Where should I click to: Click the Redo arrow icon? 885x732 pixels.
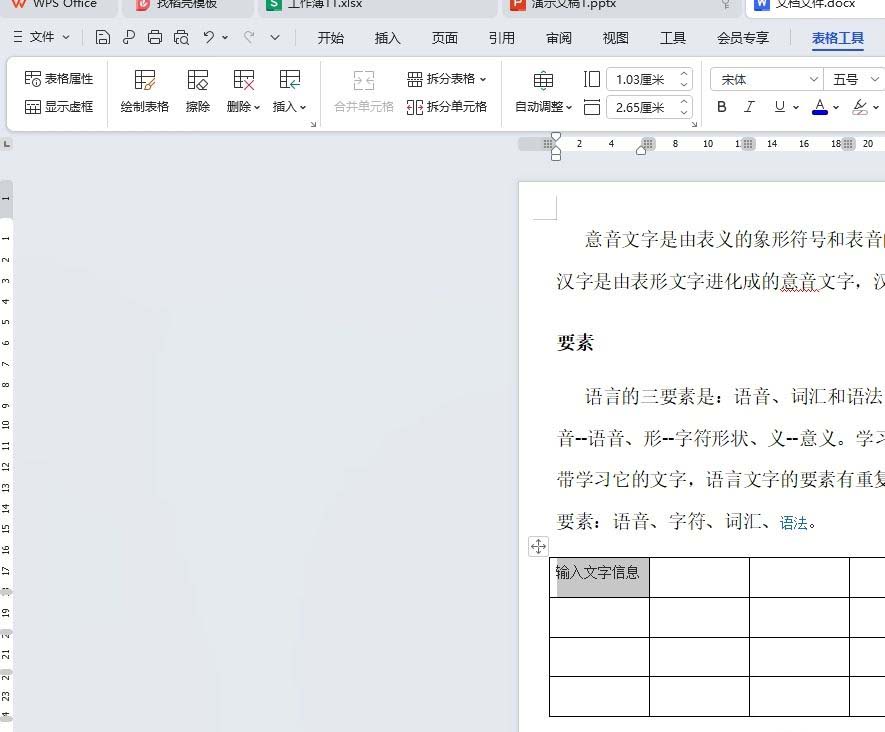(x=249, y=38)
